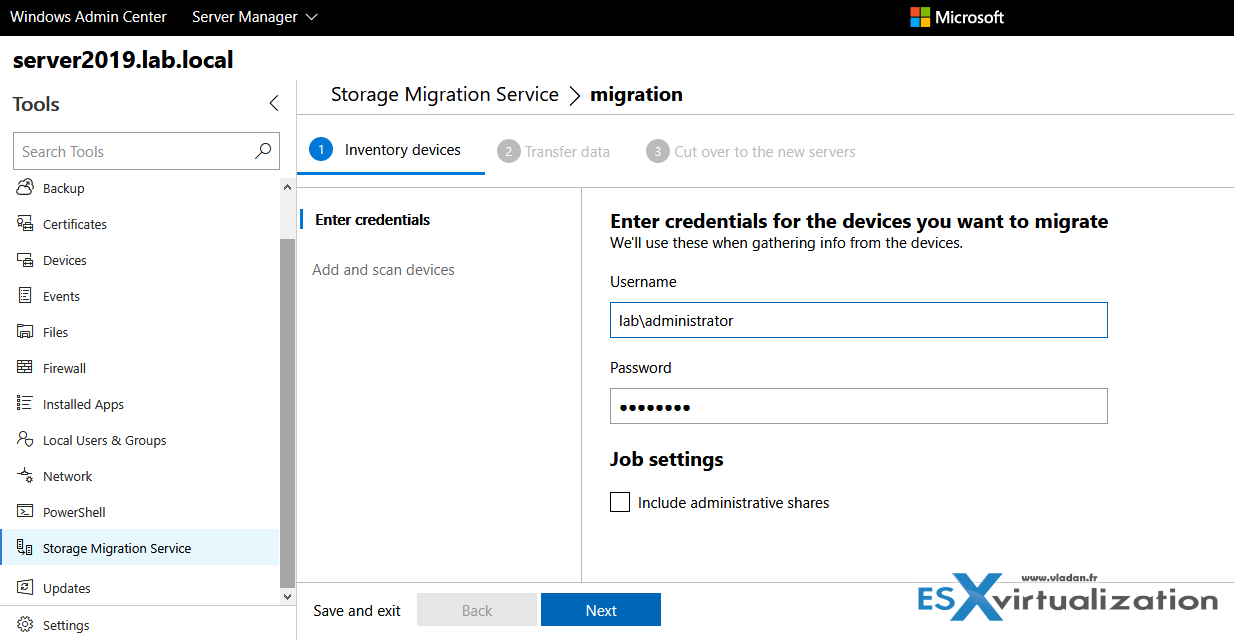Click the tools list scroll-up arrow
This screenshot has width=1234, height=640.
click(289, 185)
